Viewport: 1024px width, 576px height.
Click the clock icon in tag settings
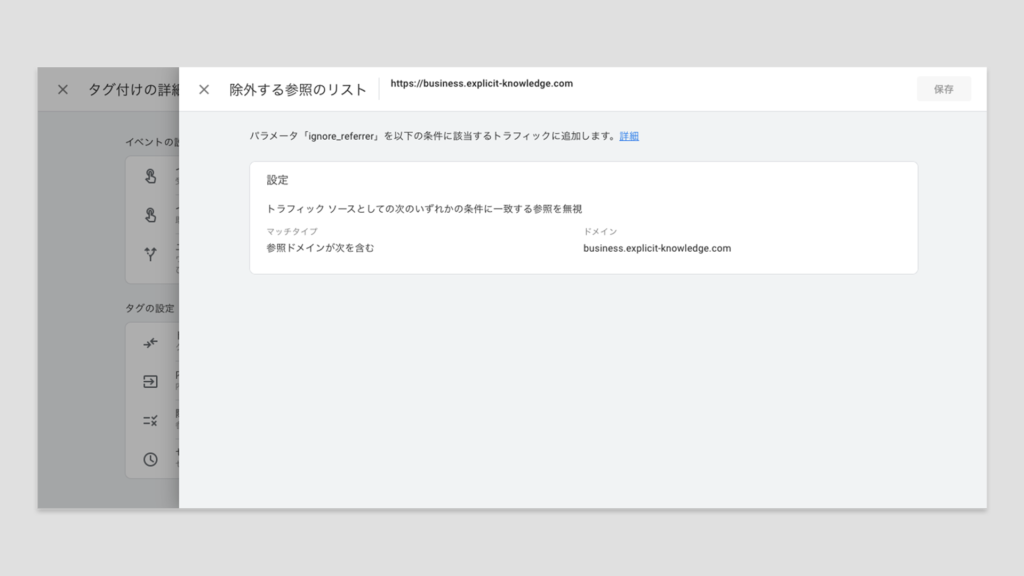[x=150, y=459]
